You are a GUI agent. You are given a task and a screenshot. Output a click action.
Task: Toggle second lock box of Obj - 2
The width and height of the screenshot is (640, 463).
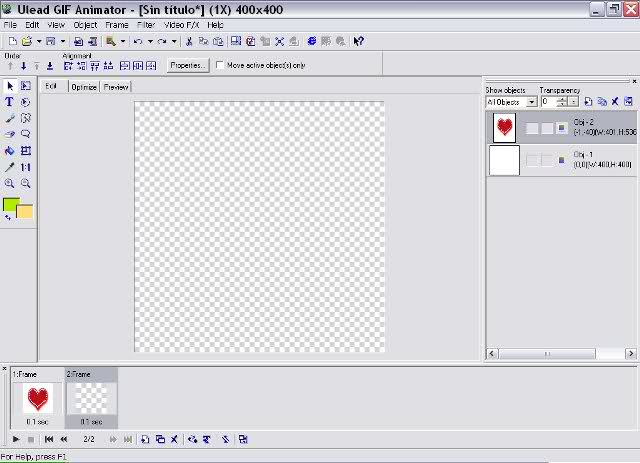pos(547,128)
